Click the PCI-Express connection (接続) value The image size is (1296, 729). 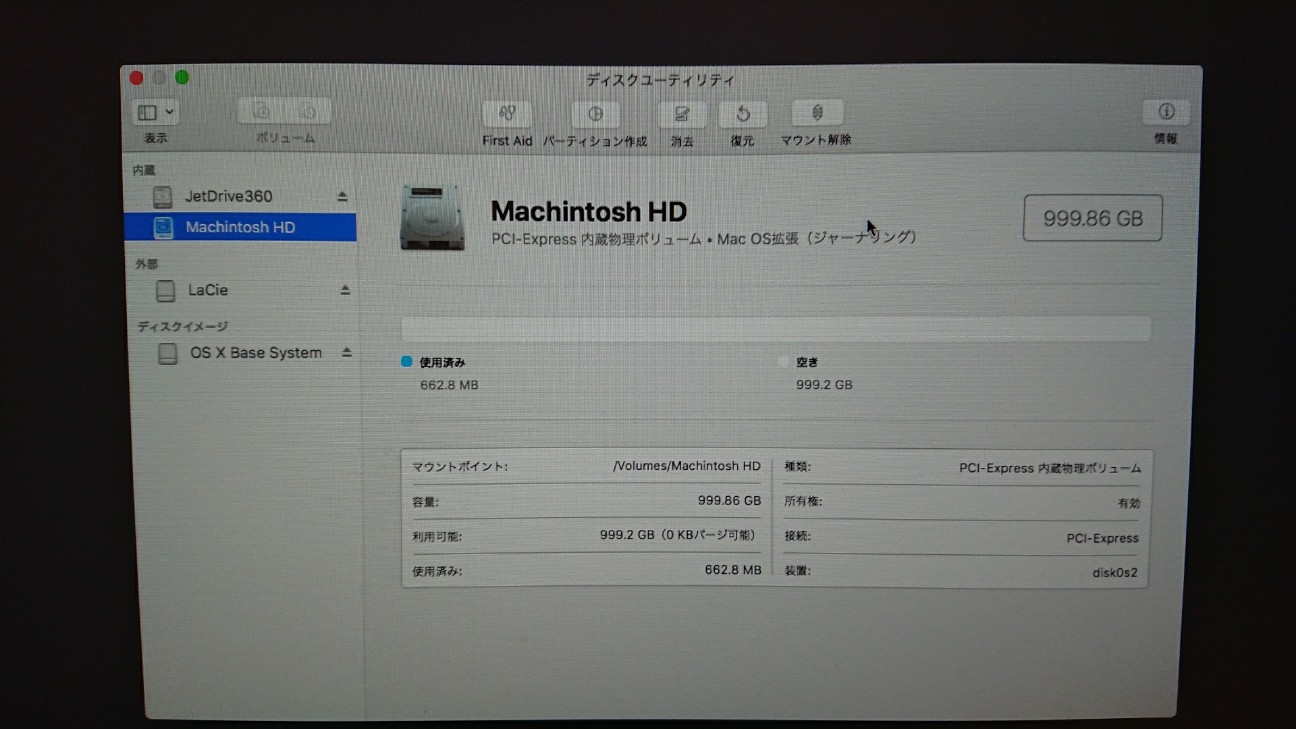pos(1102,538)
